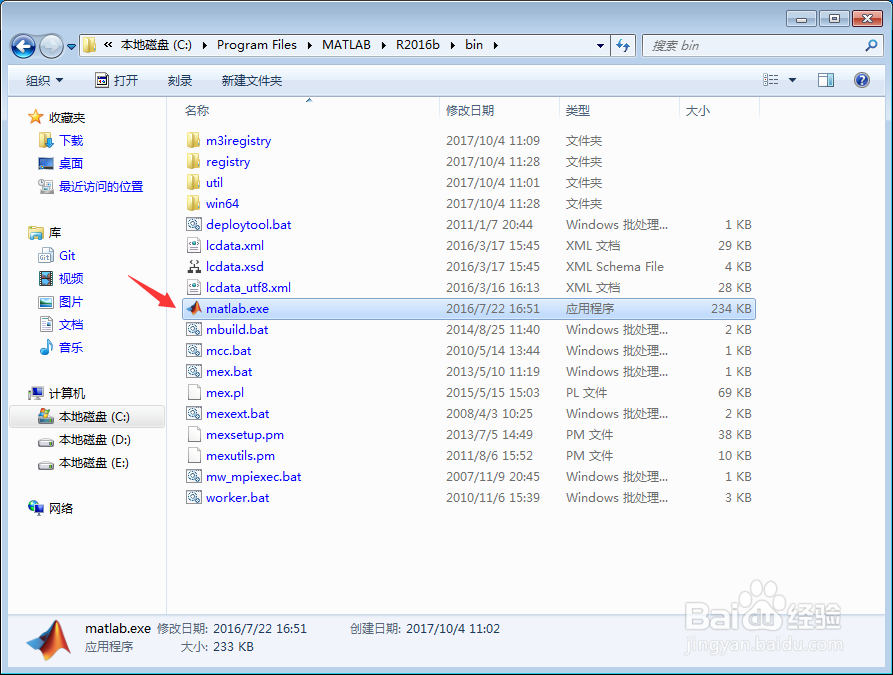Expand the chevron after Program Files
Image resolution: width=893 pixels, height=675 pixels.
tap(309, 46)
